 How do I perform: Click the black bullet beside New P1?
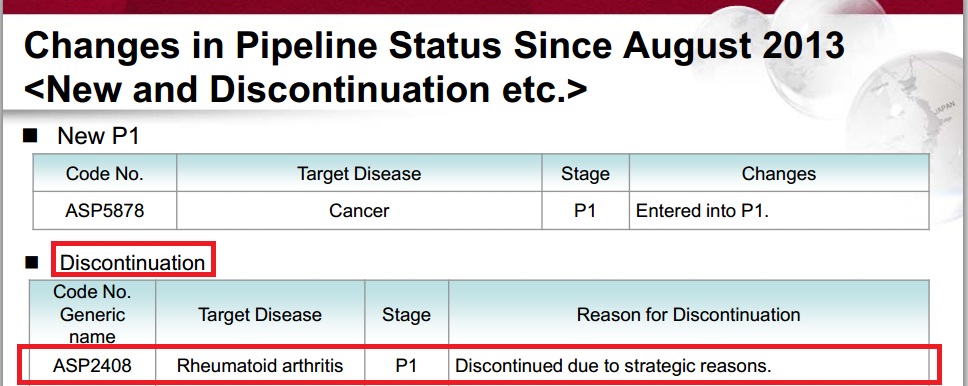(30, 136)
